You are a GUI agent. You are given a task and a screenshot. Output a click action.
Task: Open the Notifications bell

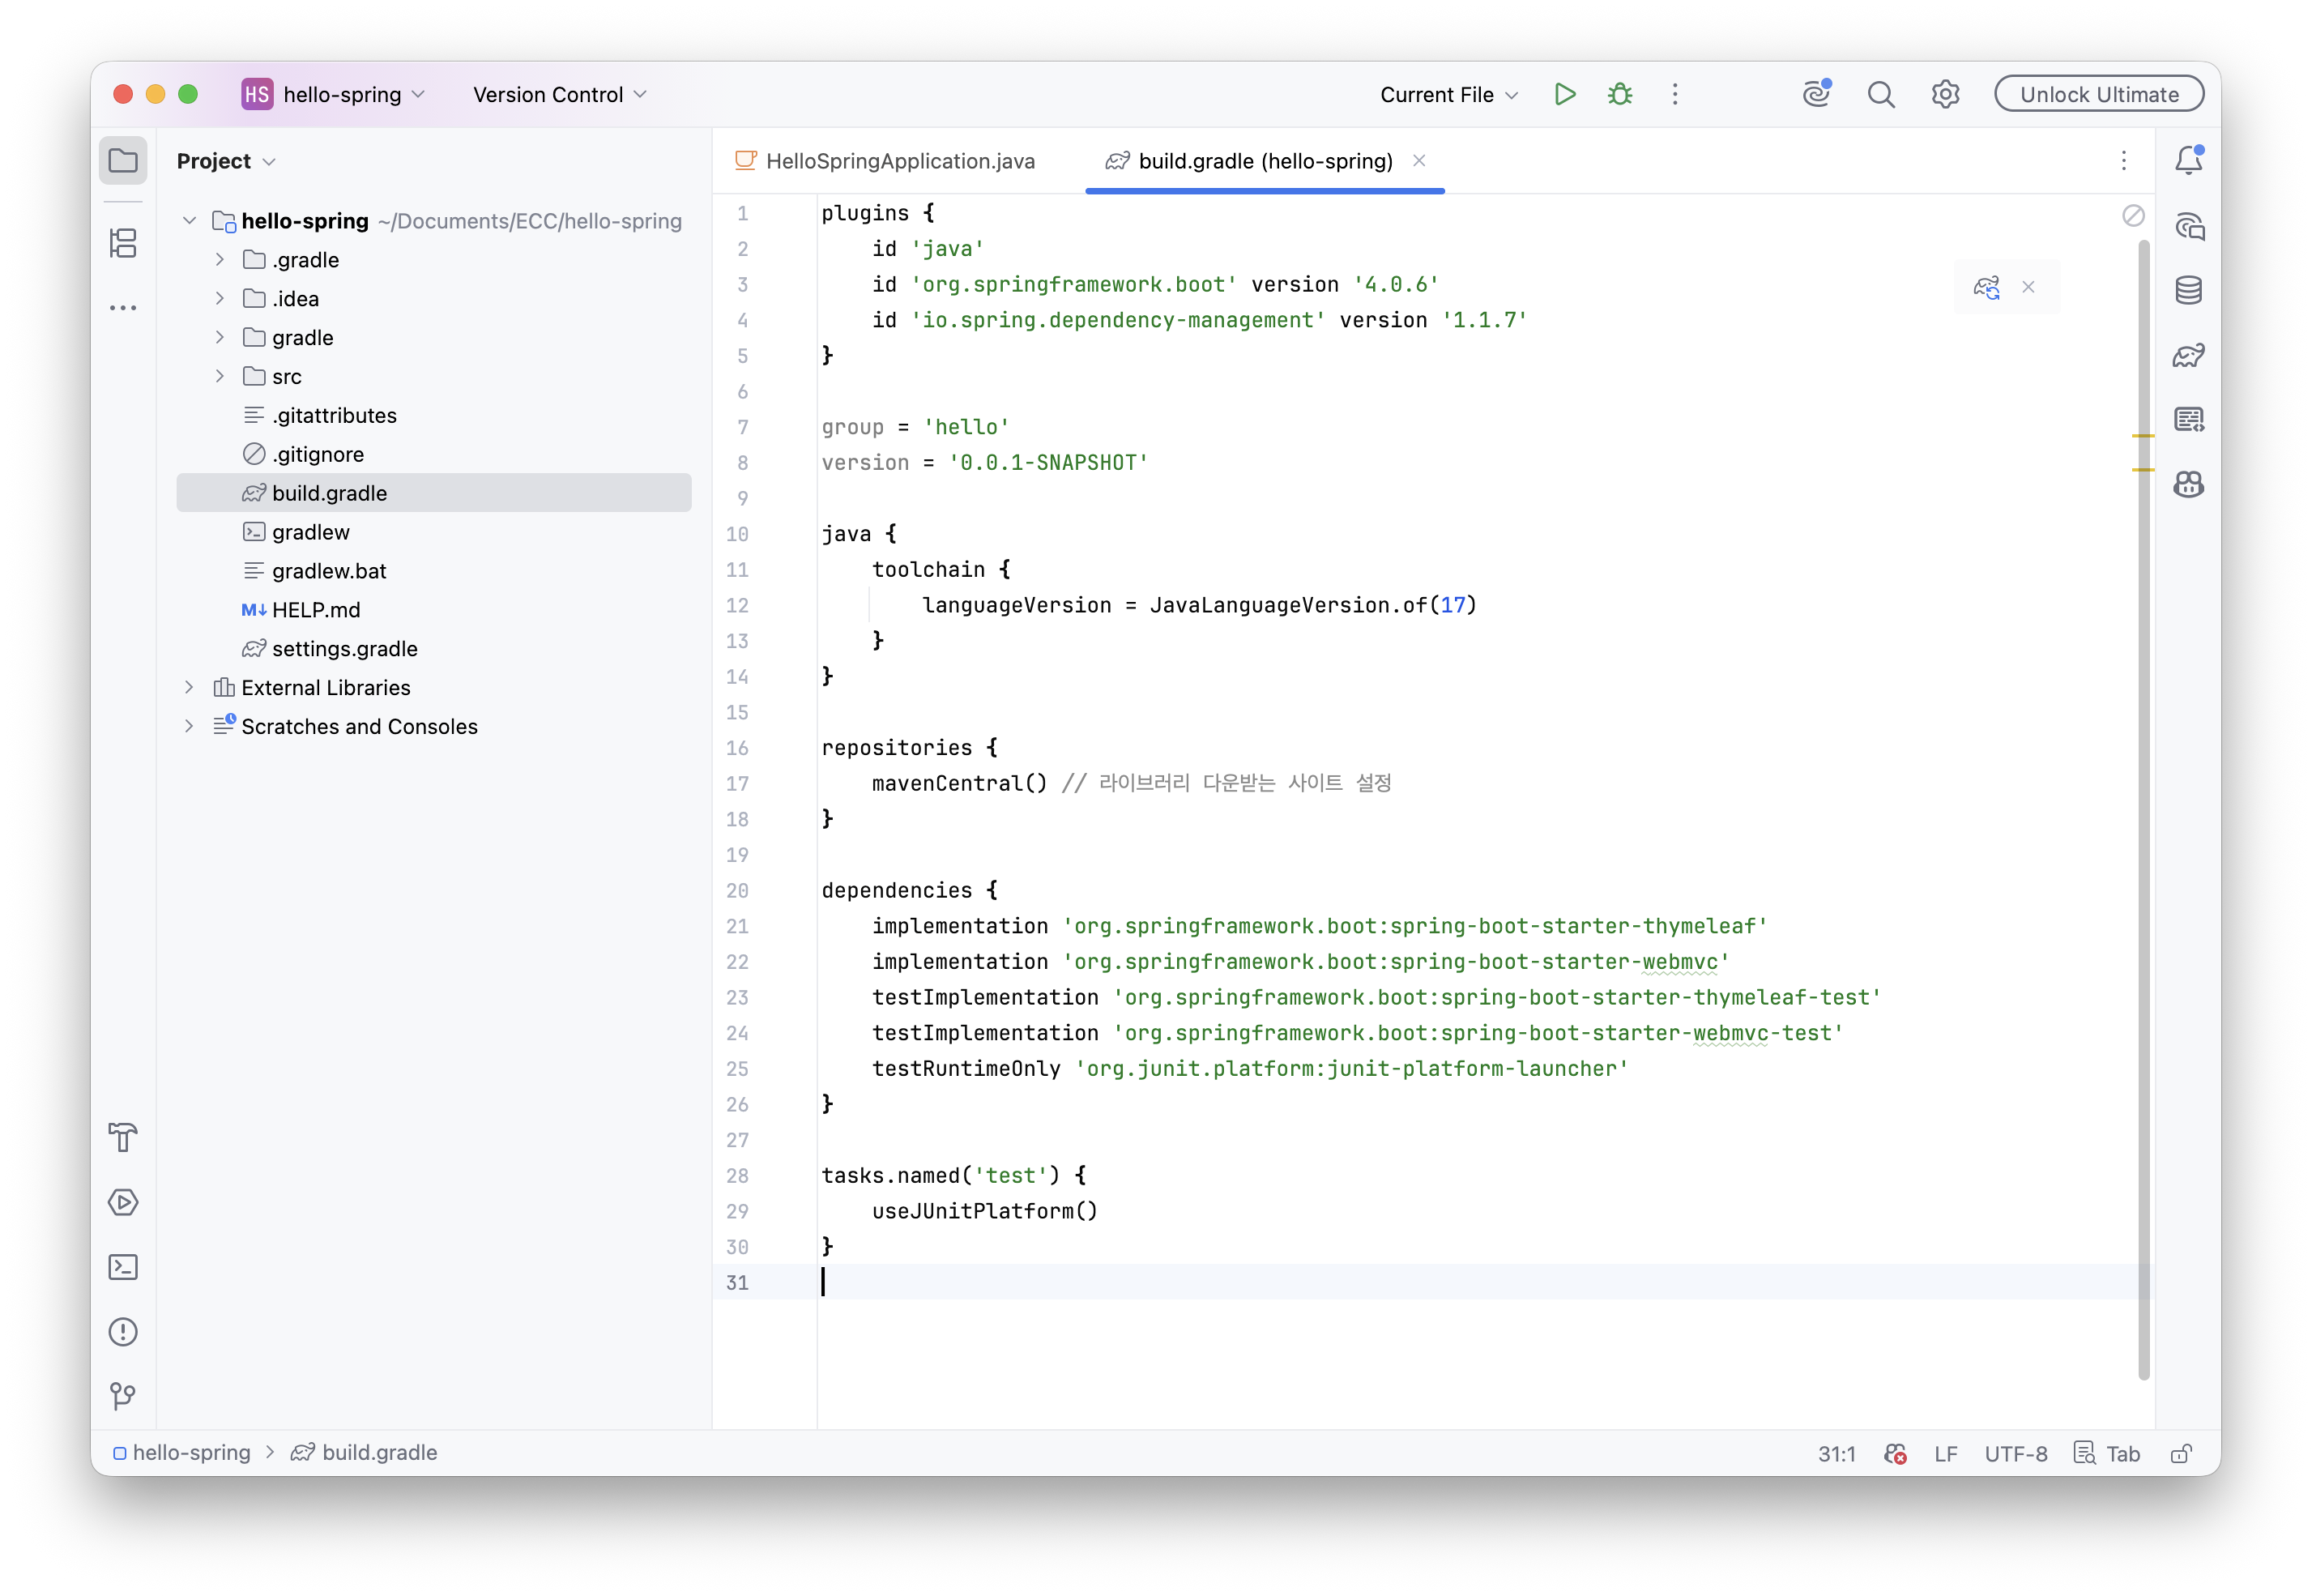(2189, 160)
